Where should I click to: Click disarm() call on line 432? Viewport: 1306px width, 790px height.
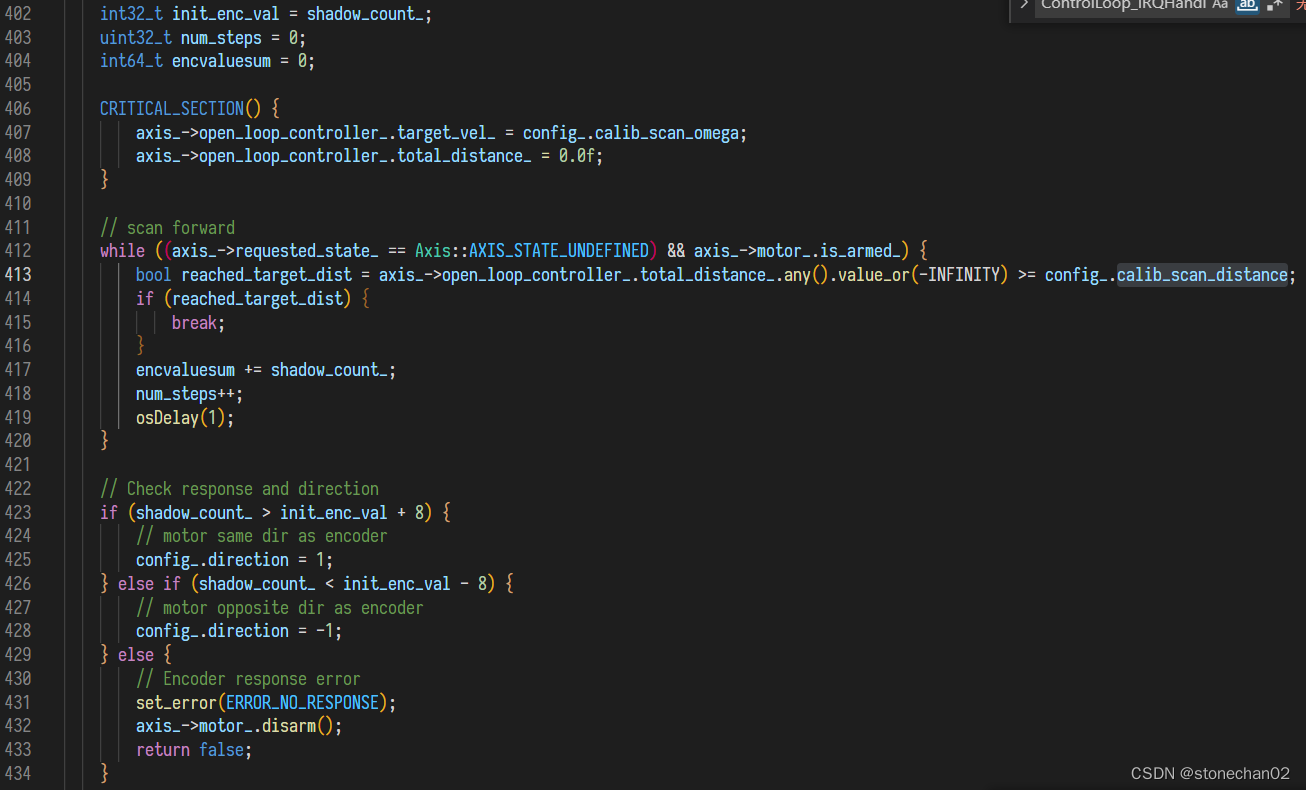(301, 726)
